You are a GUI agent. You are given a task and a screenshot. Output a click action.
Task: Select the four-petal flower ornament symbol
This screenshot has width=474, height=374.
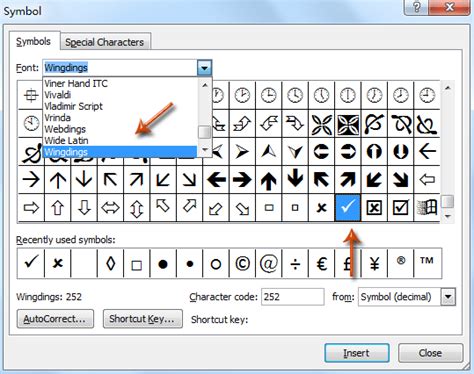pos(321,124)
